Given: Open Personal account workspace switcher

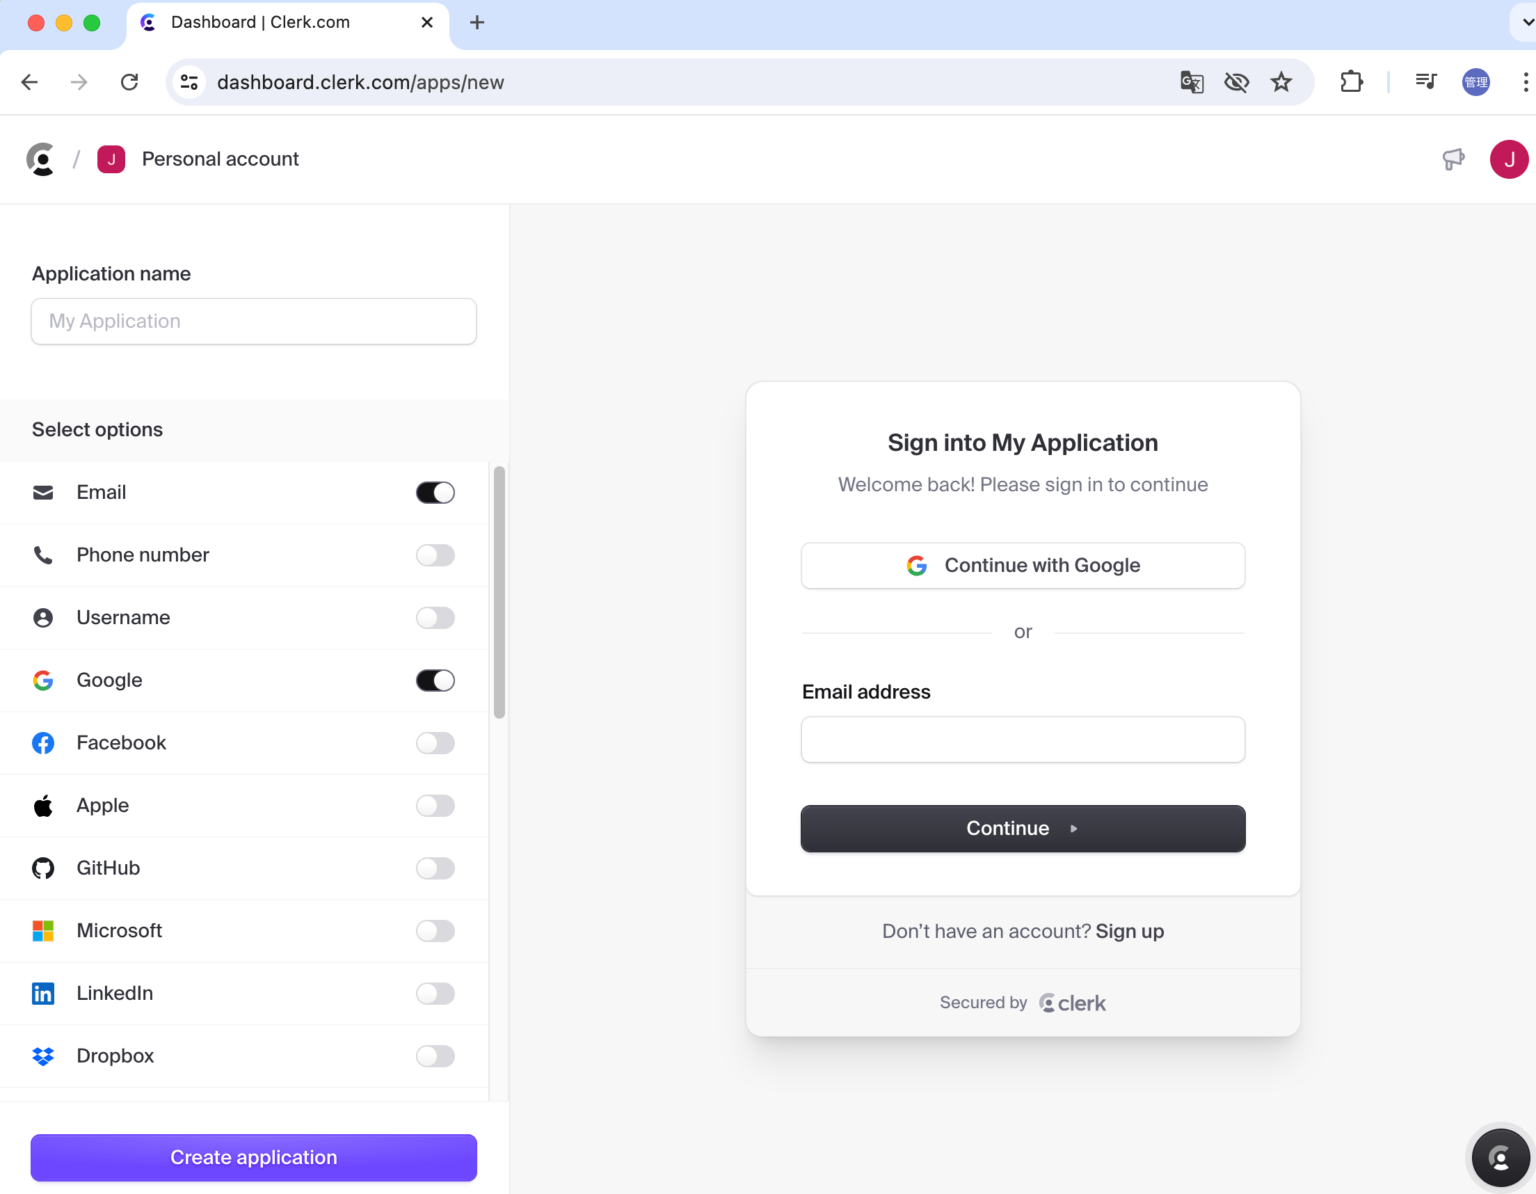Looking at the screenshot, I should 198,159.
